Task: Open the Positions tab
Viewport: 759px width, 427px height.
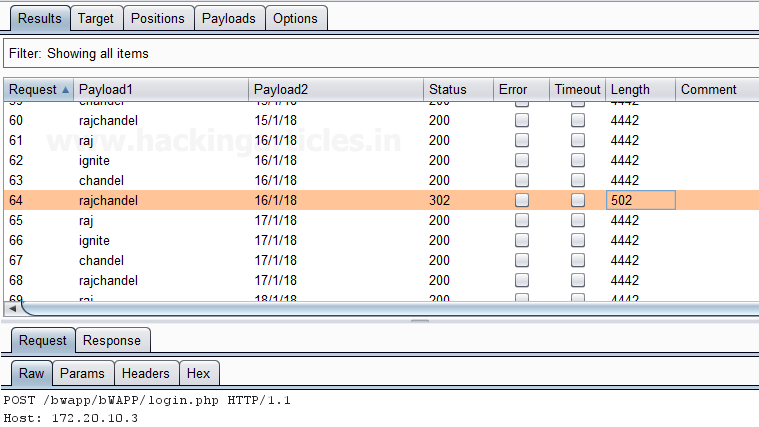Action: click(158, 18)
